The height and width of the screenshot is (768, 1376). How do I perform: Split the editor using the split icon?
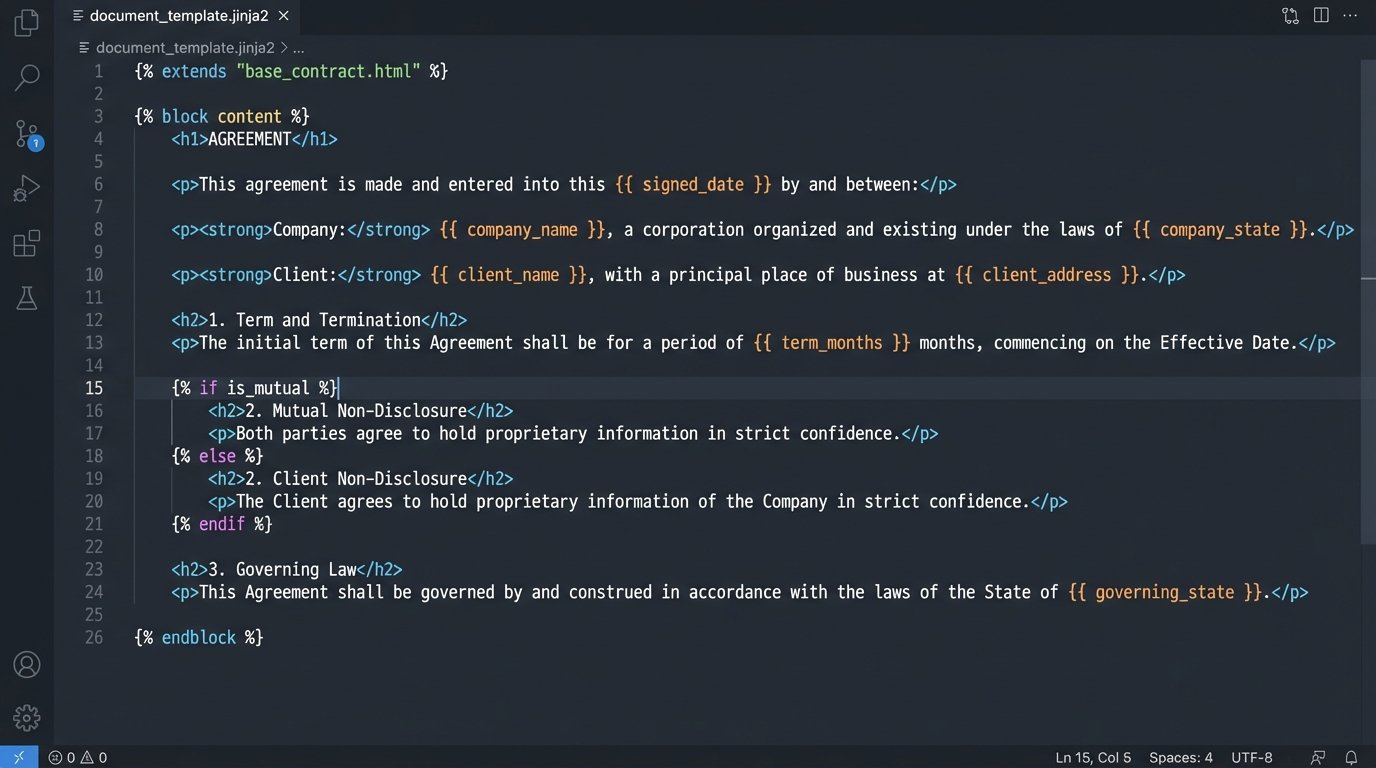pos(1320,15)
